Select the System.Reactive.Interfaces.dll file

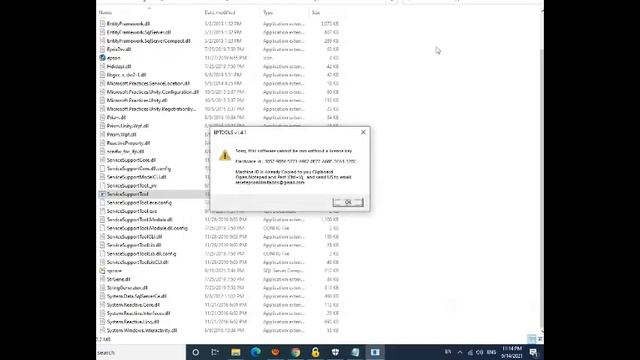[138, 313]
